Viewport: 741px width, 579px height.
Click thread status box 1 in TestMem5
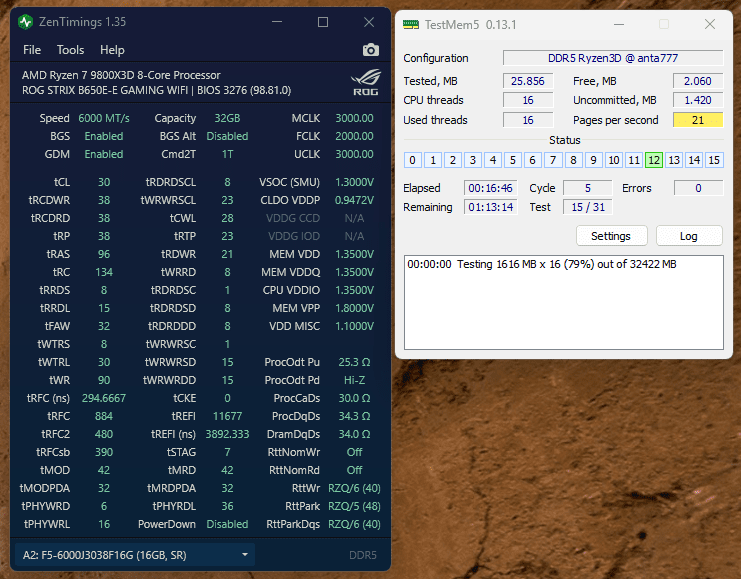[x=433, y=160]
